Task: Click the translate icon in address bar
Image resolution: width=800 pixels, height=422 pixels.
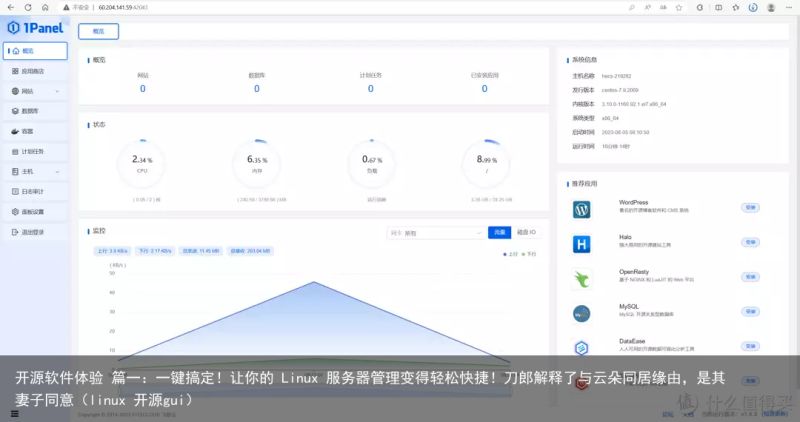Action: [663, 8]
